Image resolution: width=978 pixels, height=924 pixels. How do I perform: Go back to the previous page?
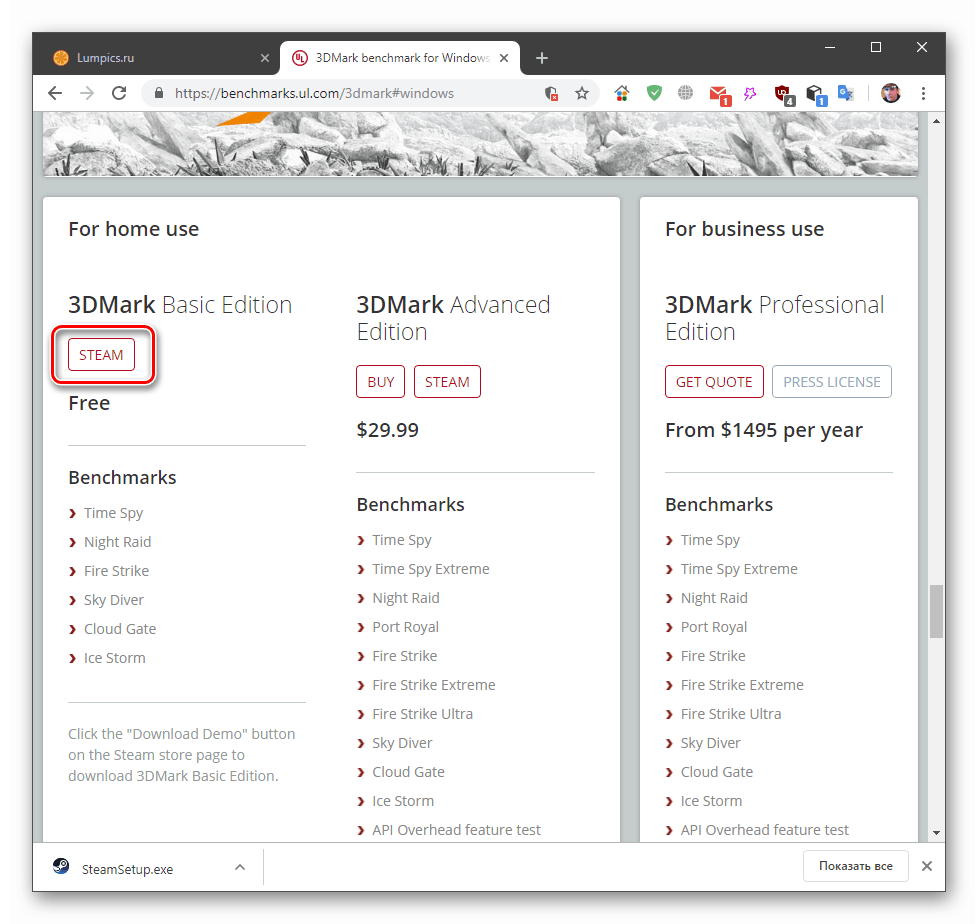55,94
